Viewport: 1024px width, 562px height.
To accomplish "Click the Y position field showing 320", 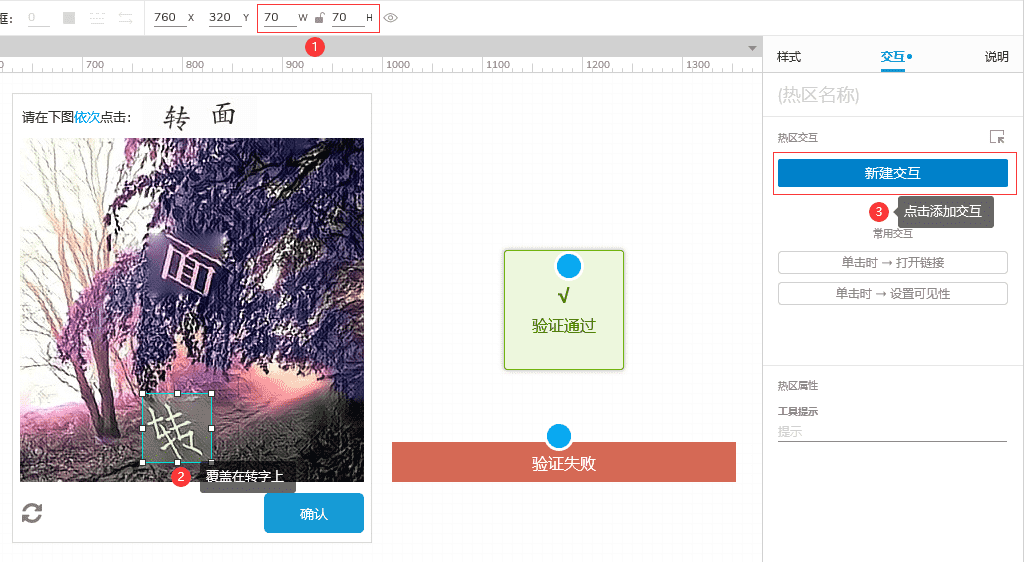I will 225,18.
